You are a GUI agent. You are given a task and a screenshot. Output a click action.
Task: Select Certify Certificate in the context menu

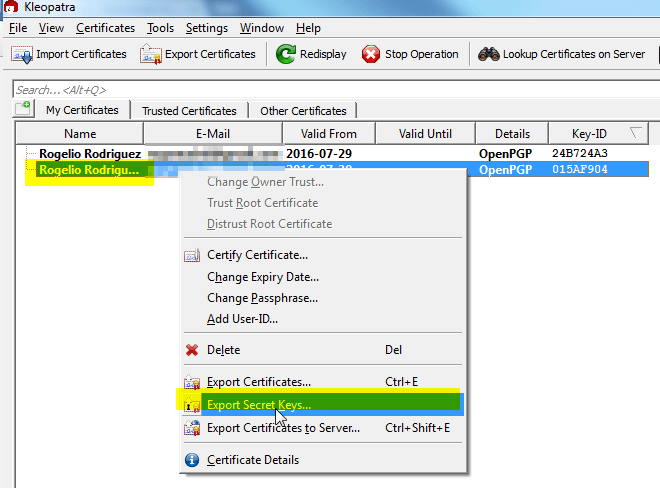point(257,255)
